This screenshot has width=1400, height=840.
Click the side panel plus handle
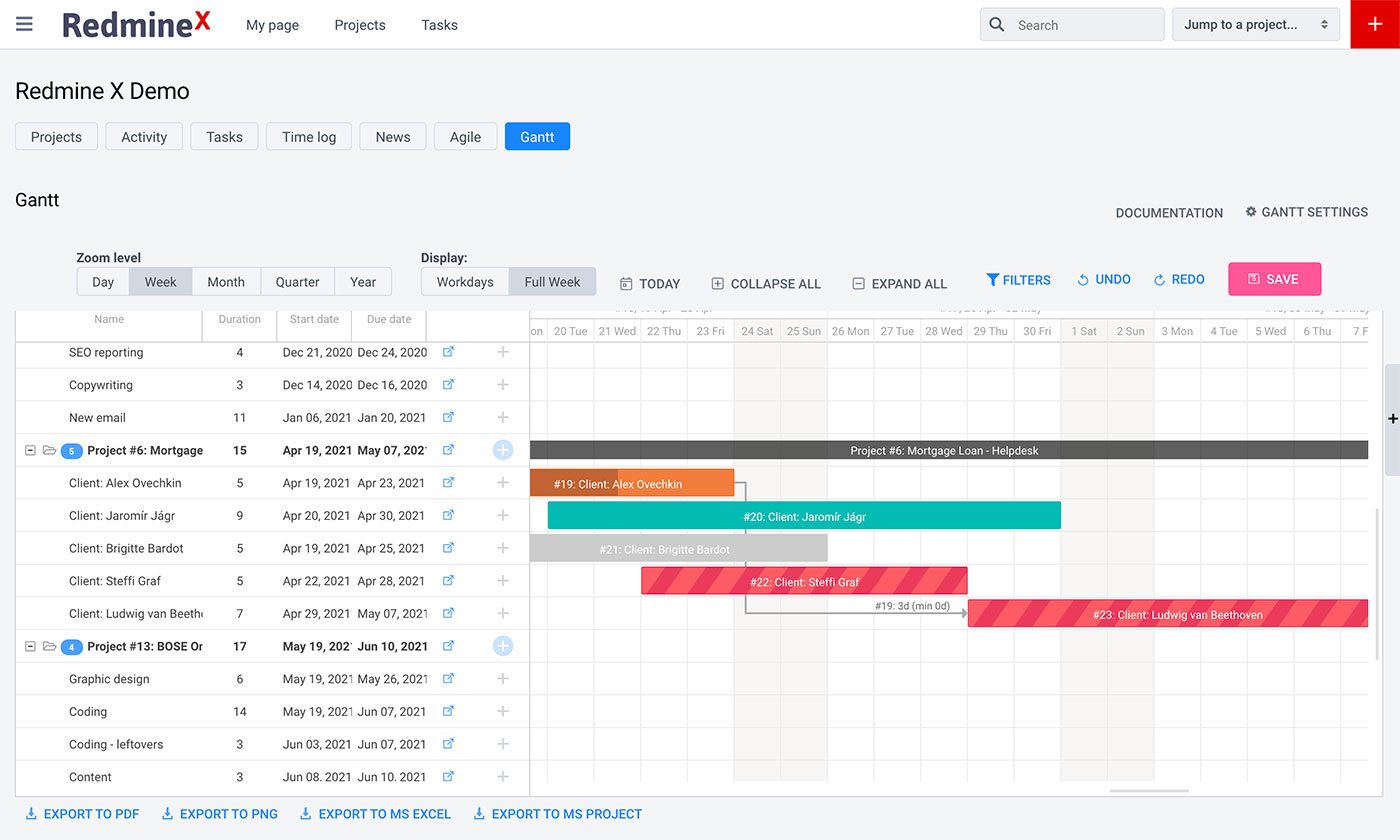pos(1393,419)
